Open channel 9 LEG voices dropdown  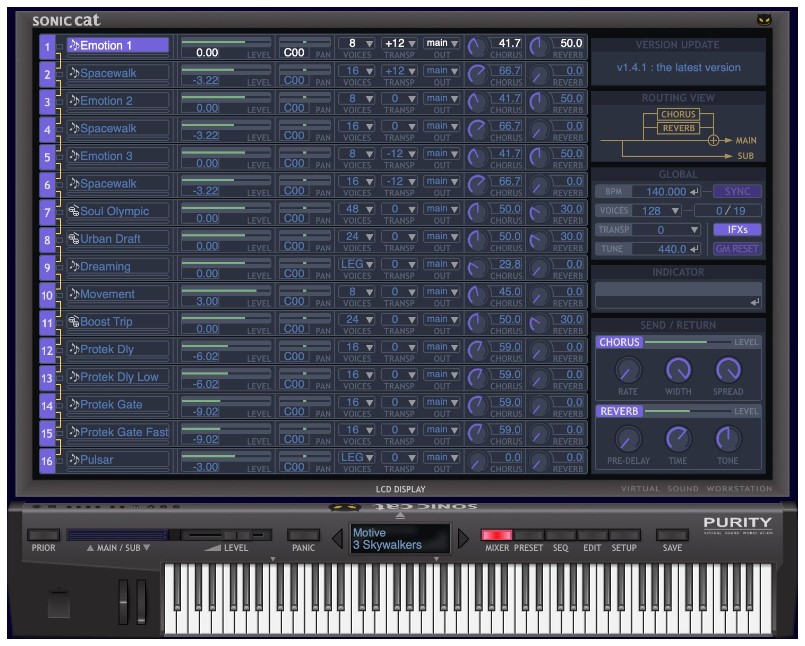pyautogui.click(x=357, y=264)
